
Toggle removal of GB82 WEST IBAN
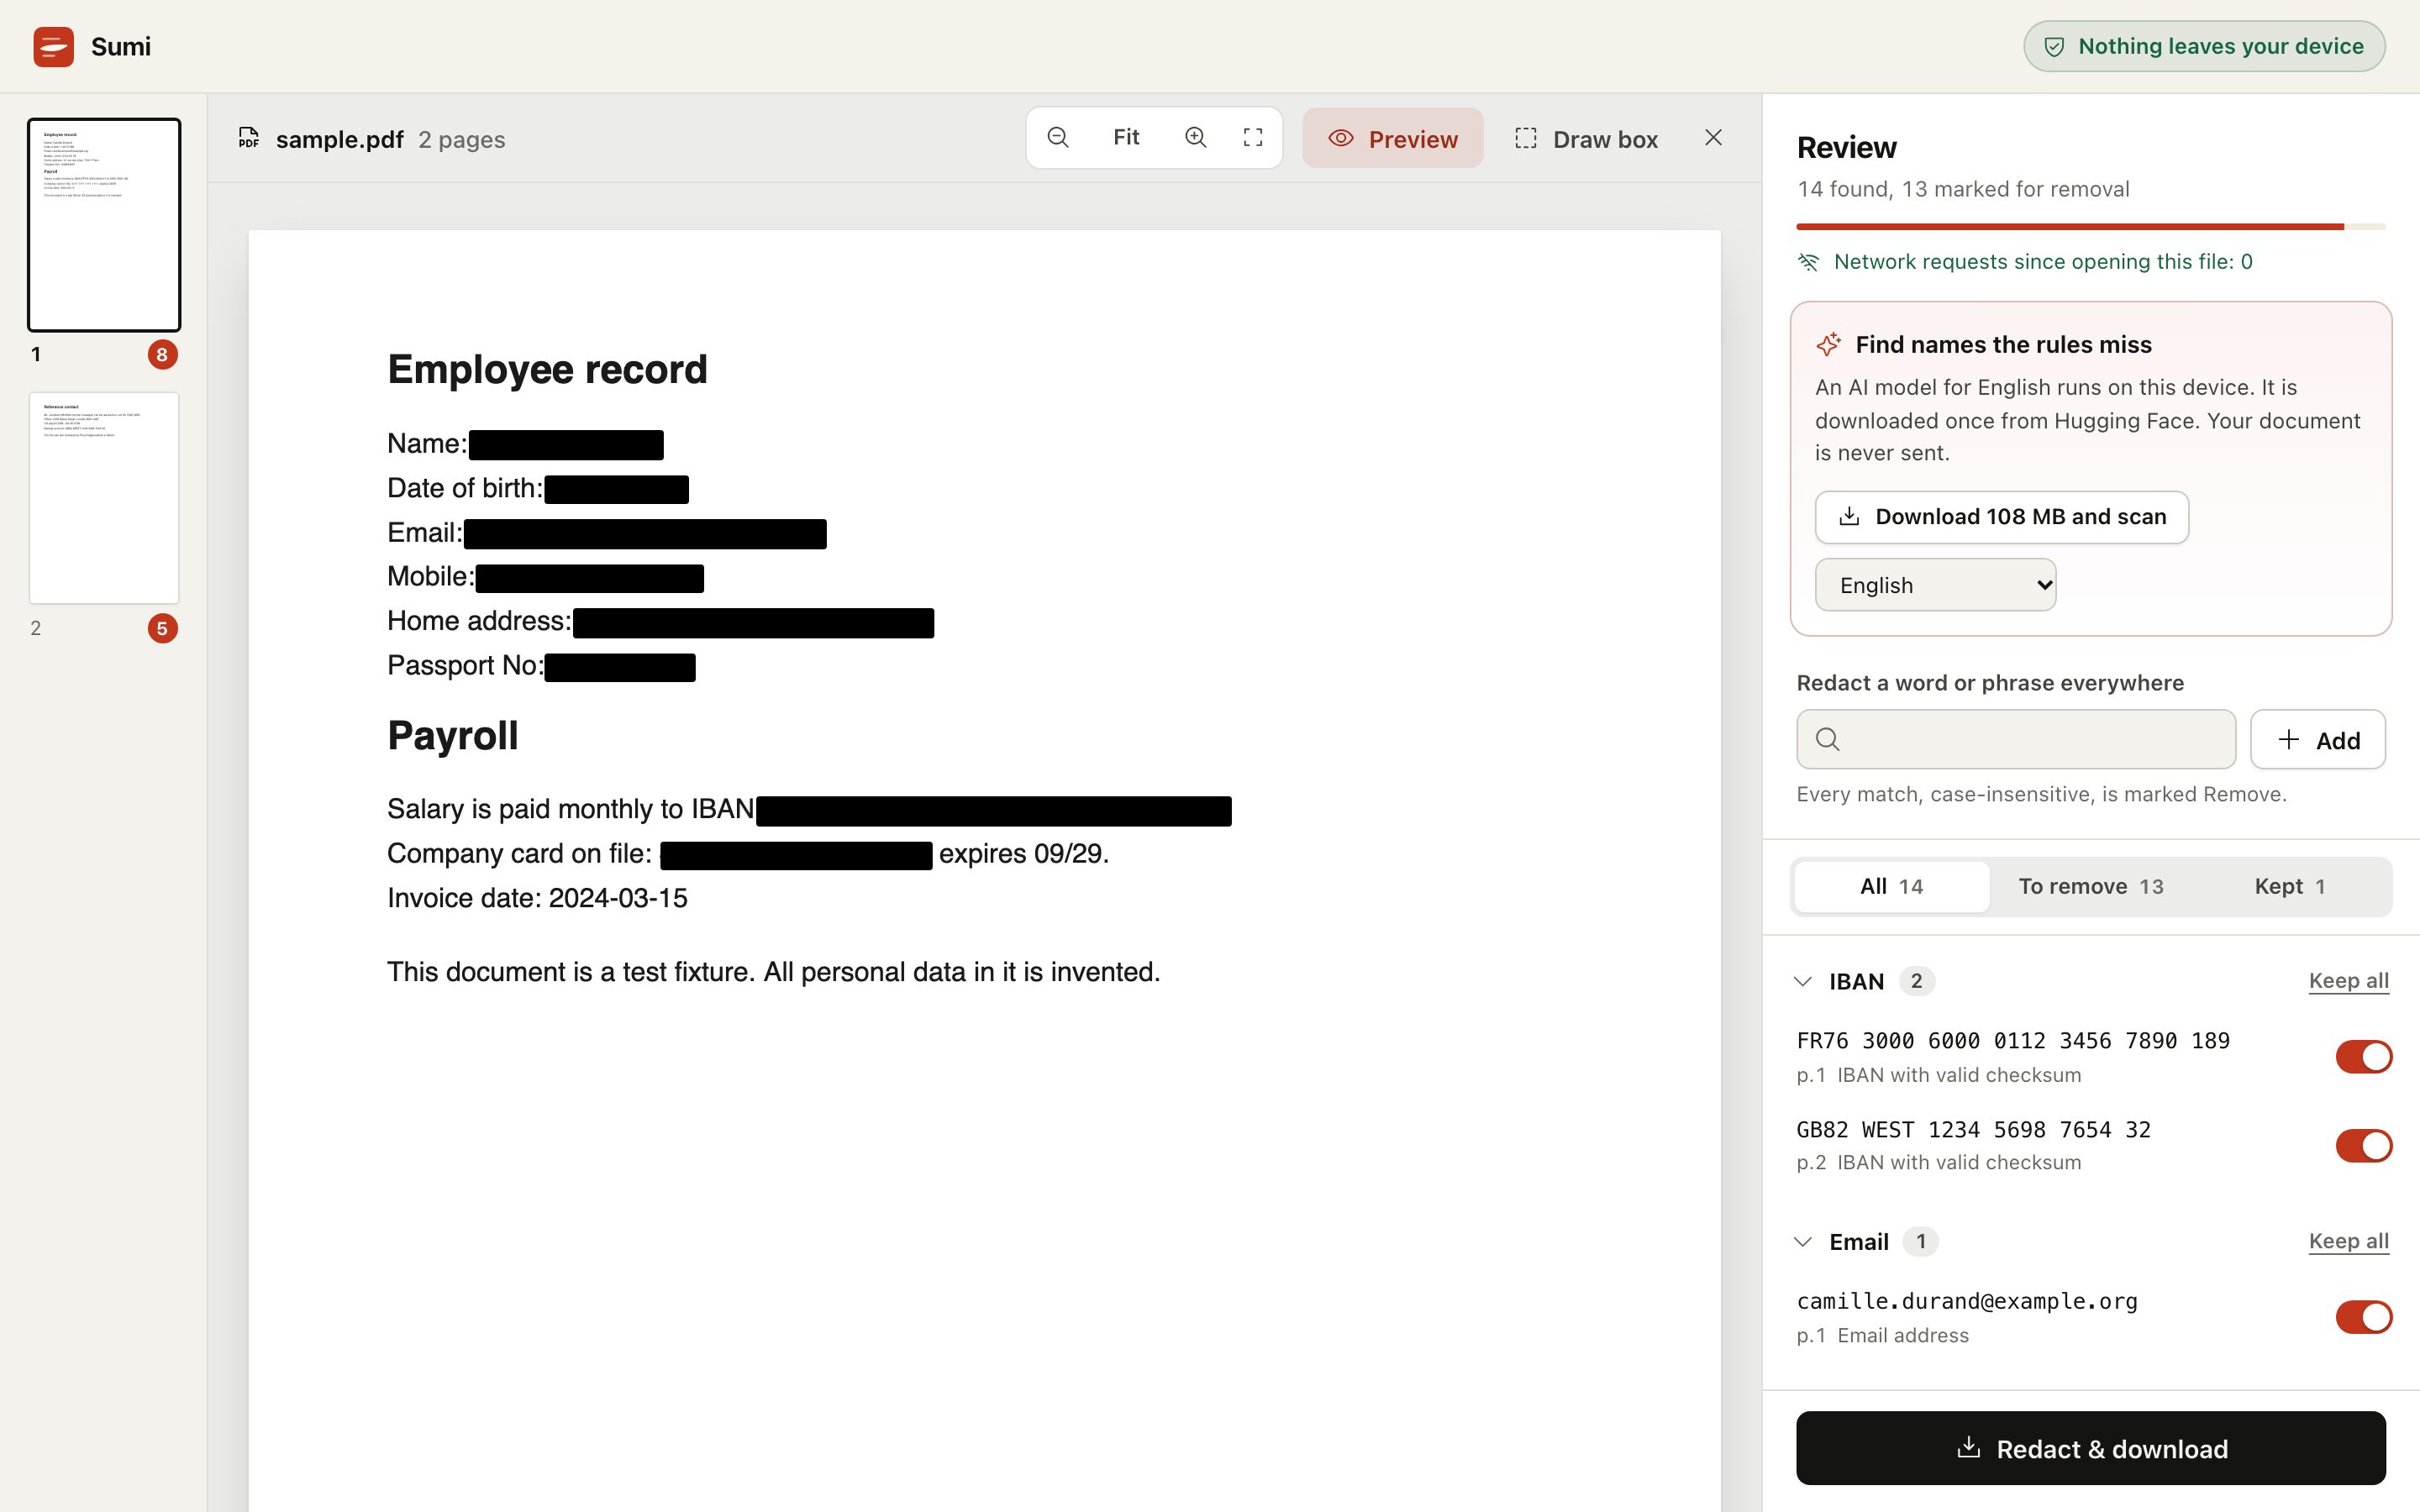(x=2363, y=1145)
